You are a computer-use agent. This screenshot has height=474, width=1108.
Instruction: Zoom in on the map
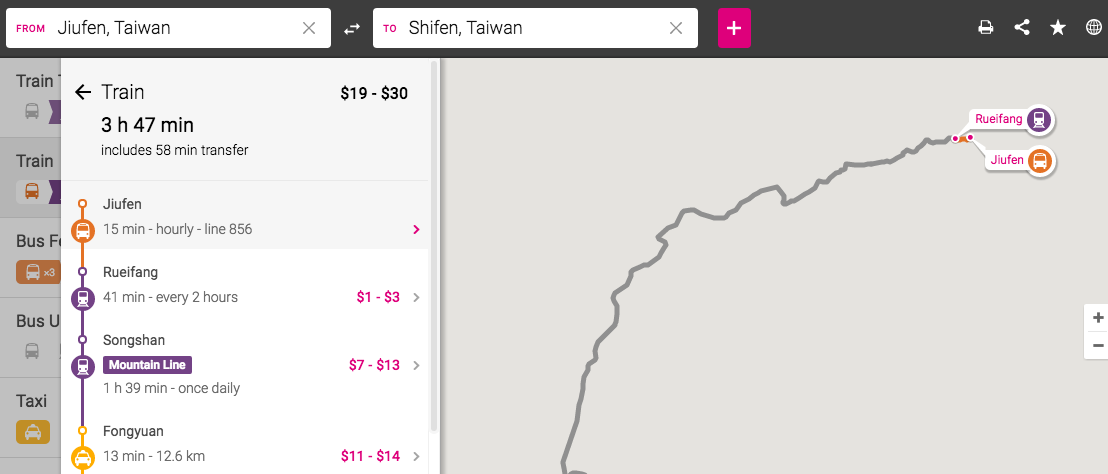1098,318
